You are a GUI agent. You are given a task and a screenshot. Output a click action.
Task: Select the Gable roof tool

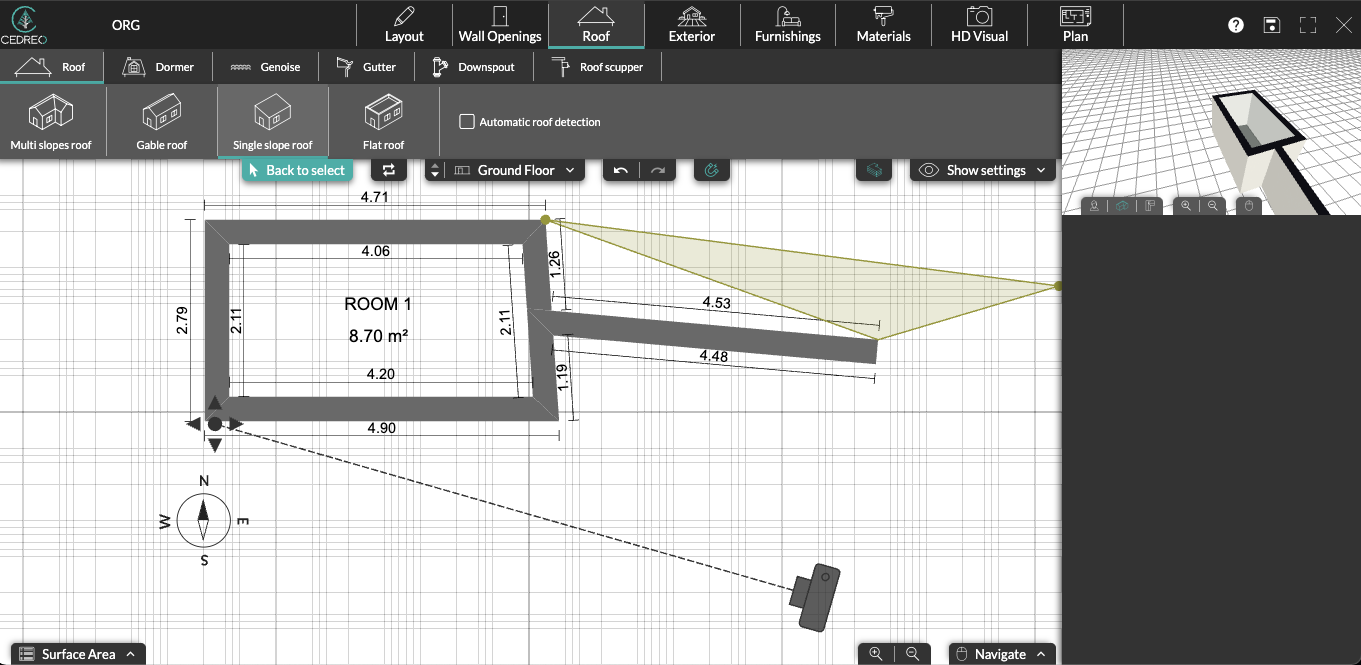click(162, 122)
